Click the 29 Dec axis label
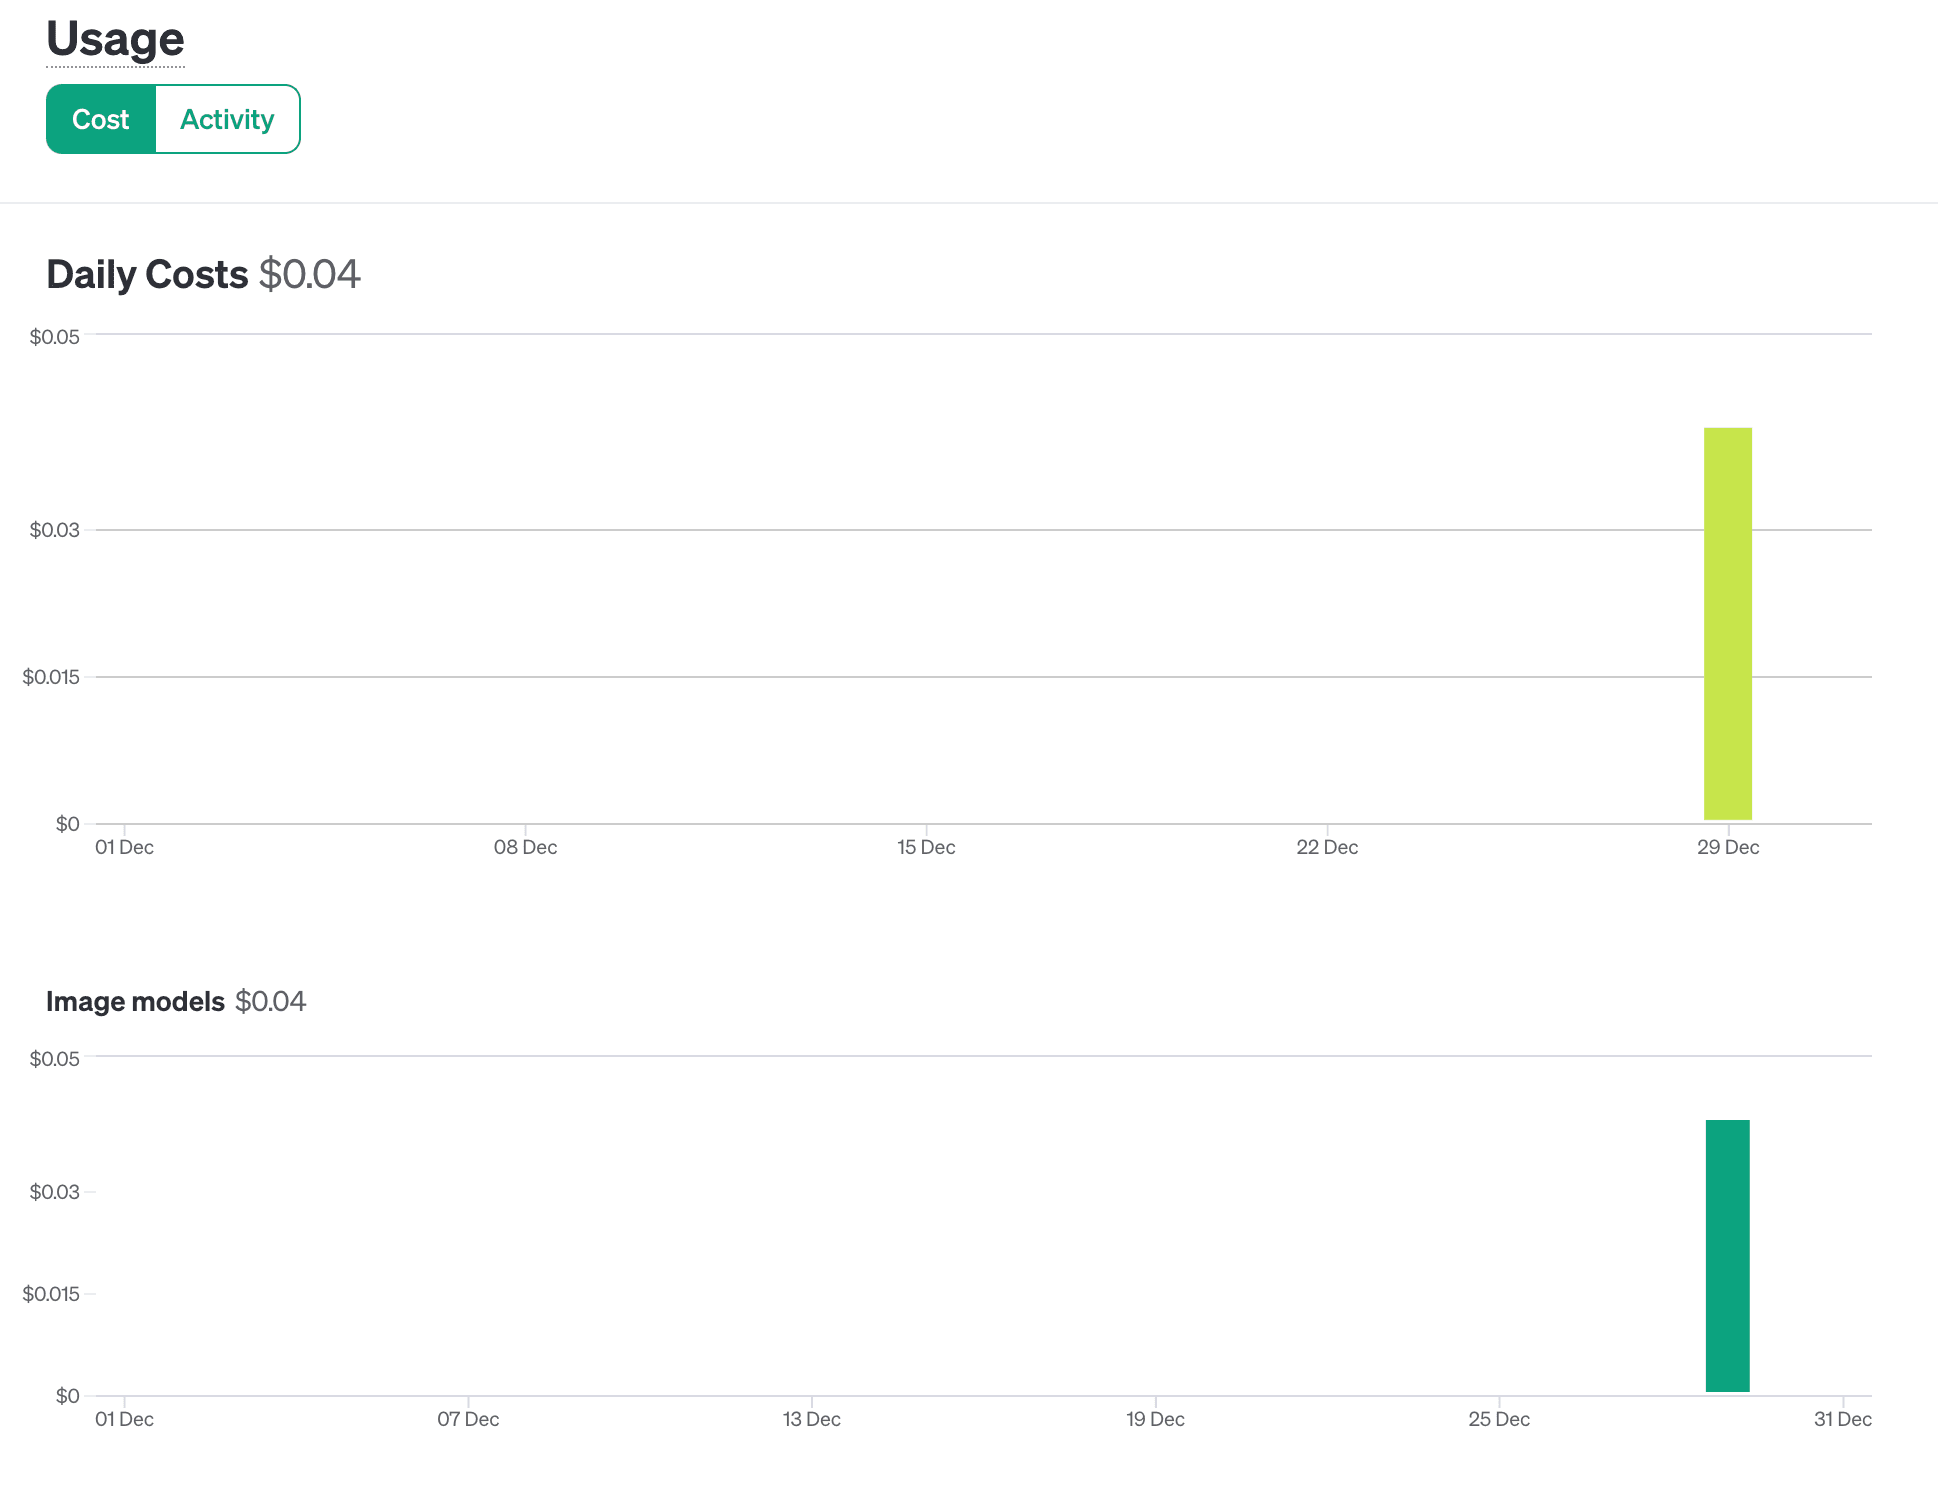The height and width of the screenshot is (1502, 1938). (x=1728, y=847)
